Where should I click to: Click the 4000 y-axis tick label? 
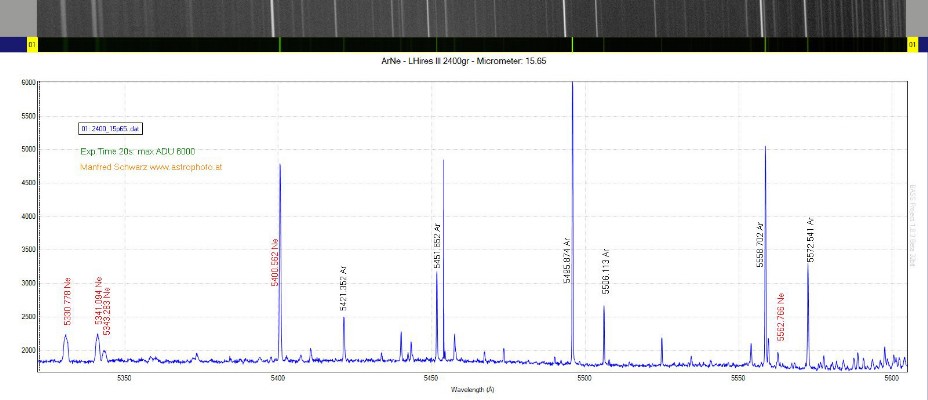click(x=27, y=217)
